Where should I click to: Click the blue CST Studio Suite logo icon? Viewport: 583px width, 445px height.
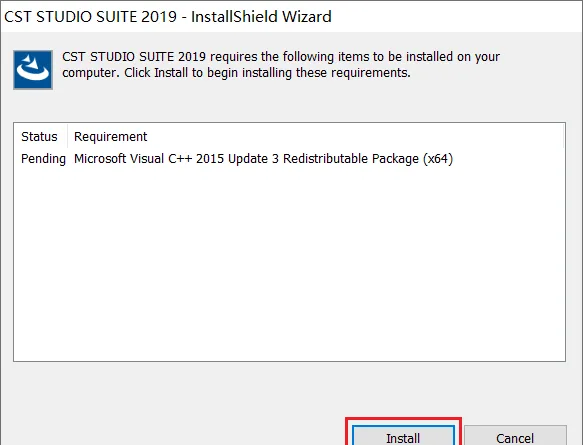pos(33,70)
